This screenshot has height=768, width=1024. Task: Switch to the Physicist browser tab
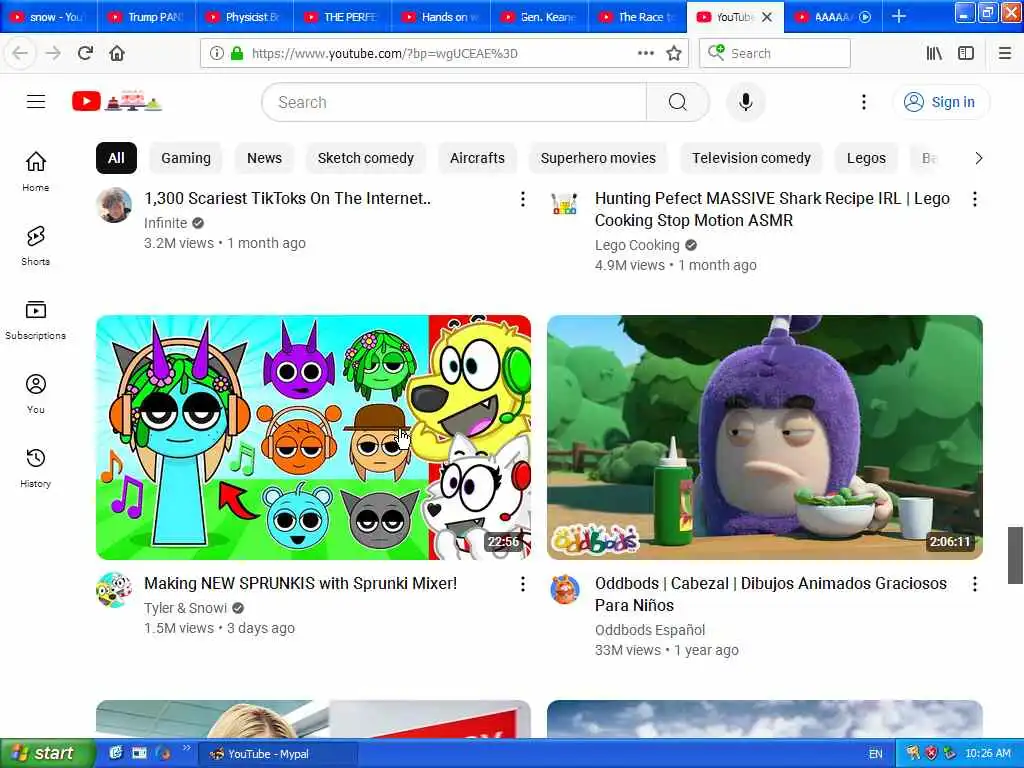245,17
